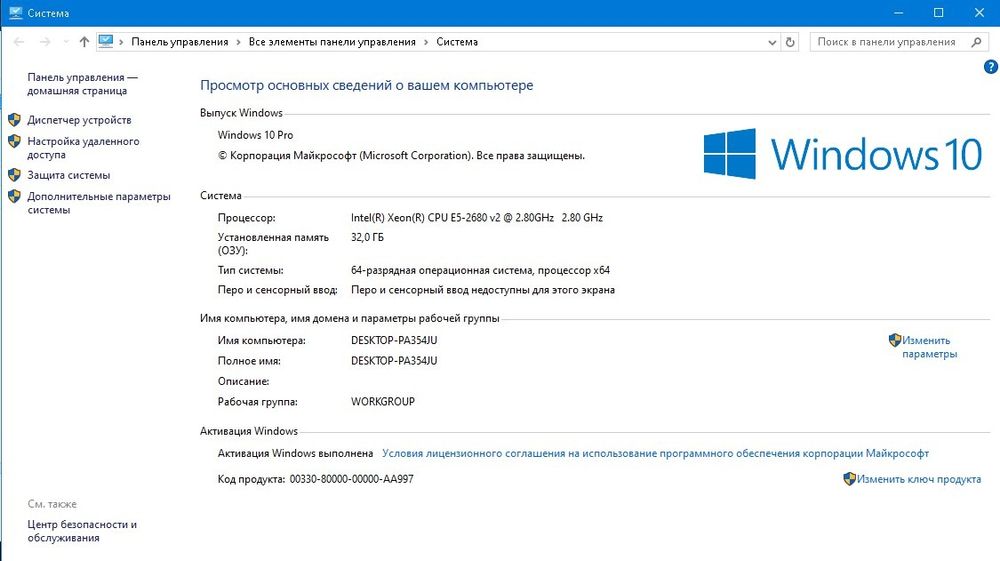
Task: Click DESKTOP-PA354JU beside Полное имя
Action: tap(394, 361)
